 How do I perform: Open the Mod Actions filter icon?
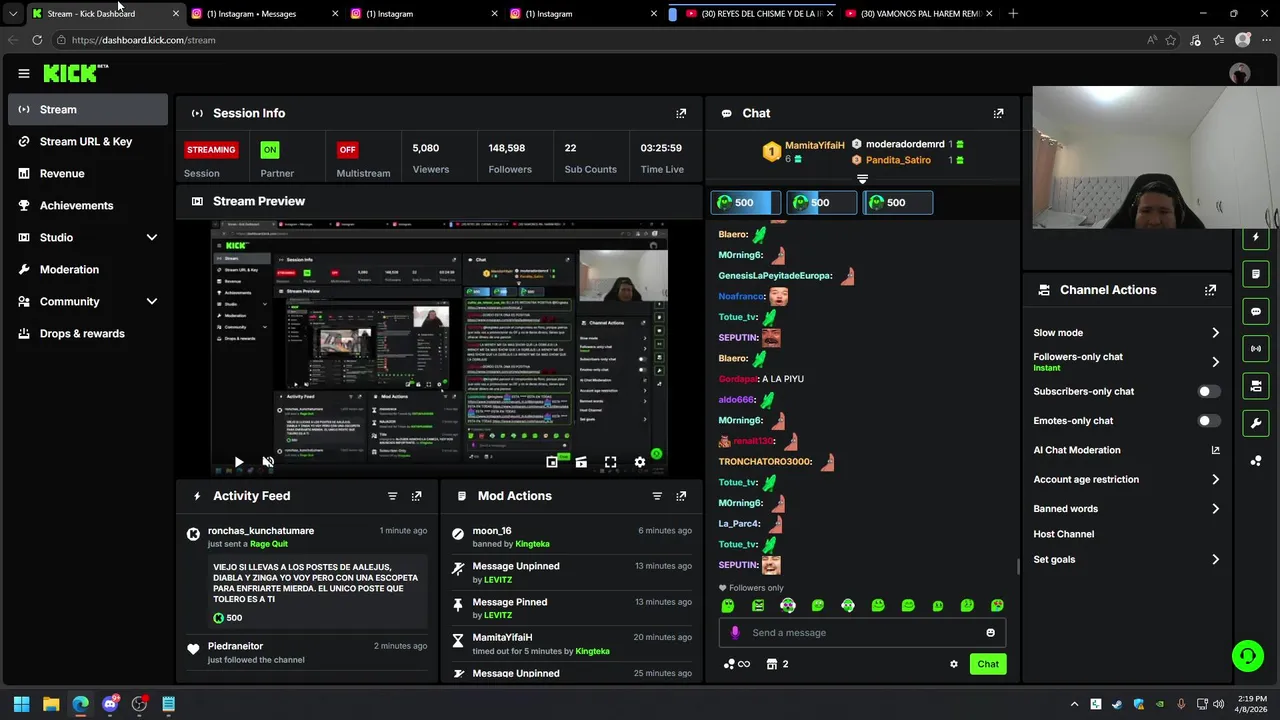click(x=657, y=496)
